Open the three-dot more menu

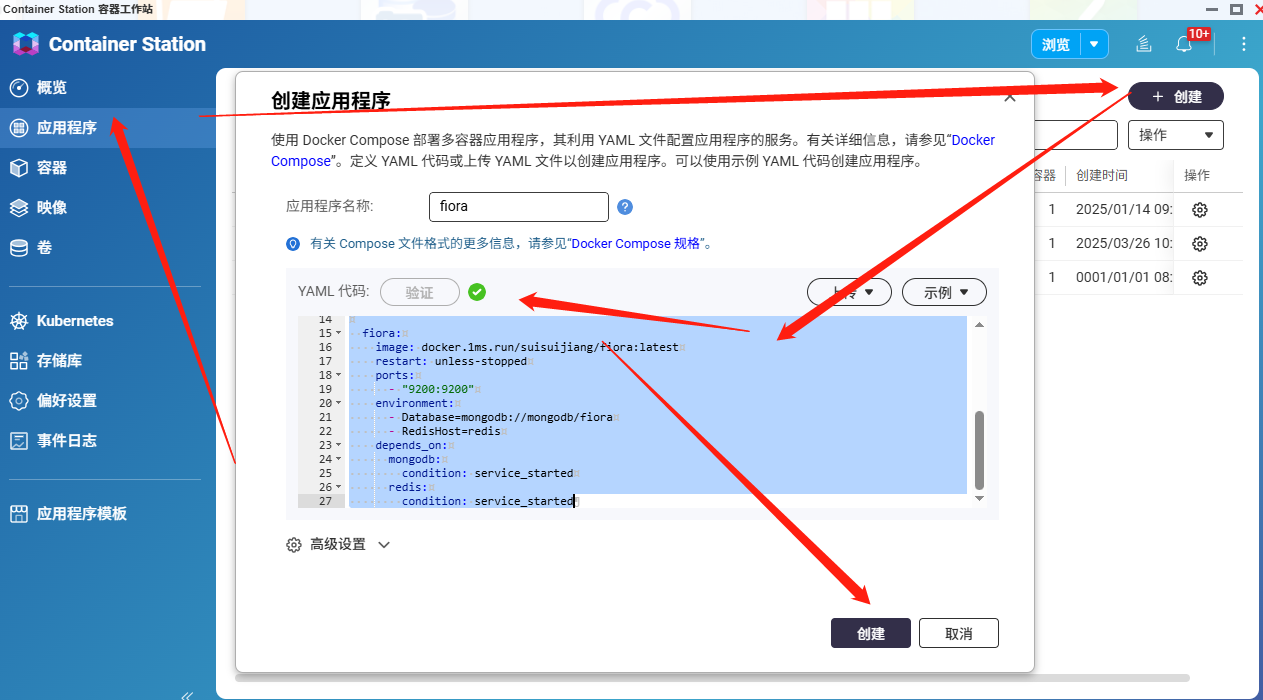(x=1244, y=44)
